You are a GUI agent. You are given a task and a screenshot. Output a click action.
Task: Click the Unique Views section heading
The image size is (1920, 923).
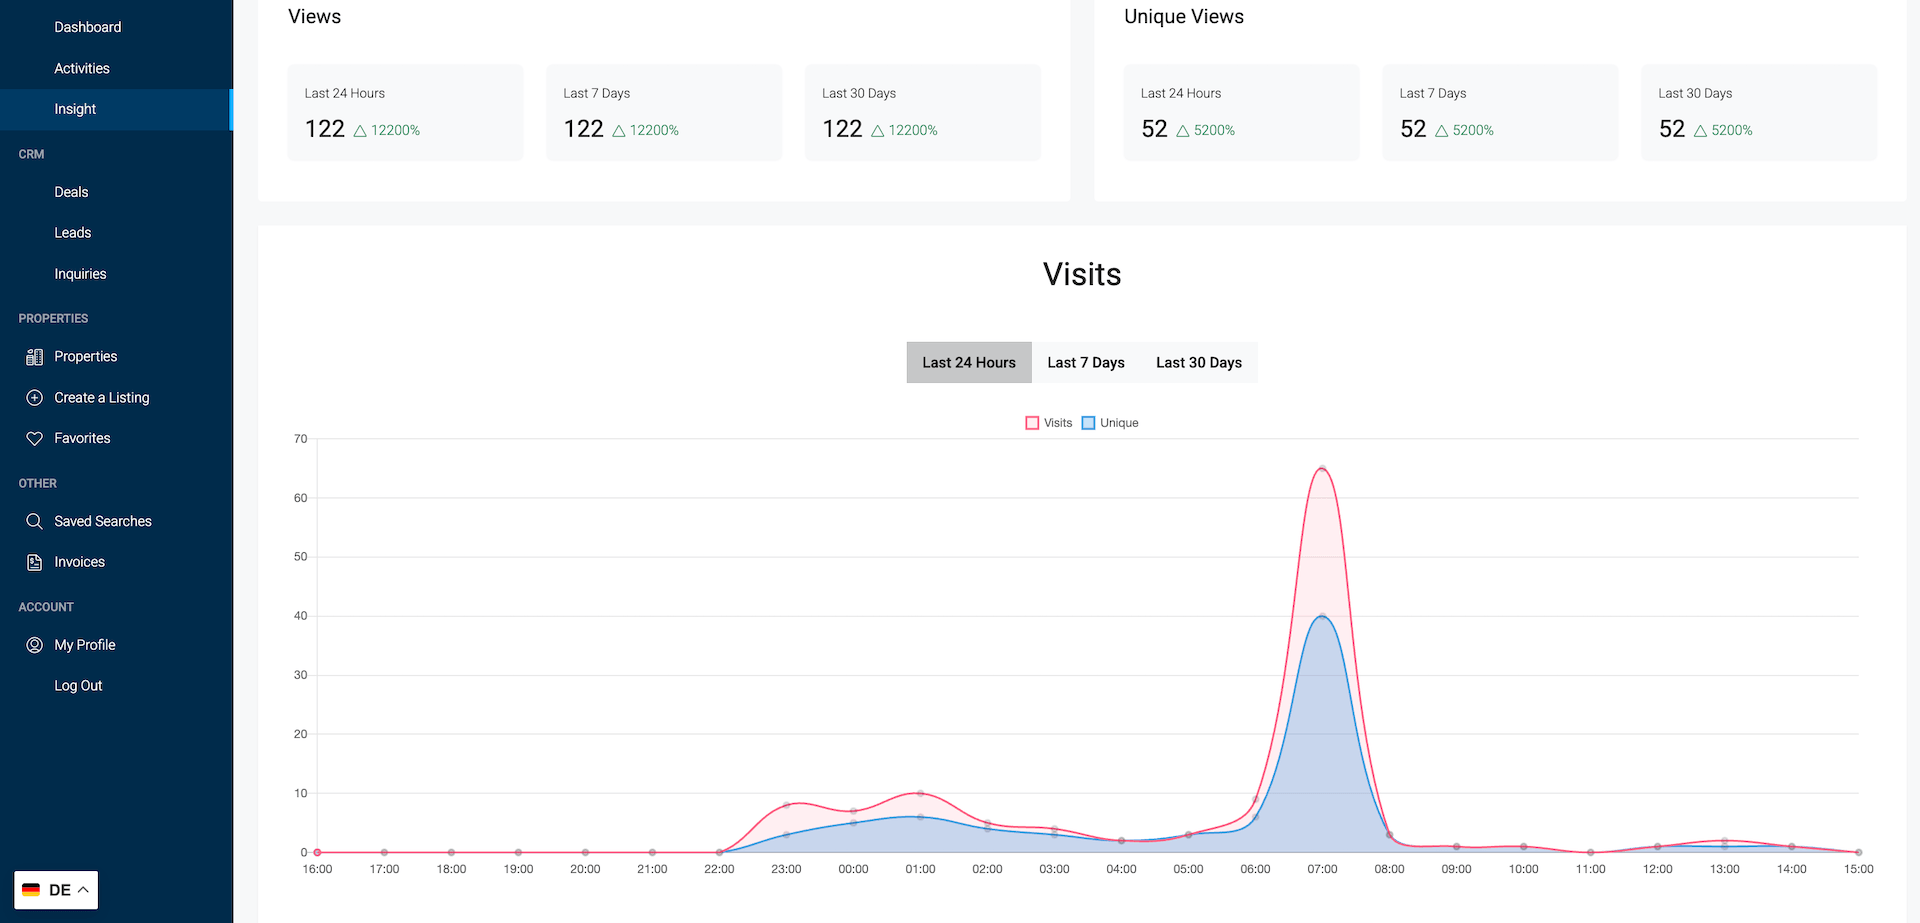click(1184, 17)
